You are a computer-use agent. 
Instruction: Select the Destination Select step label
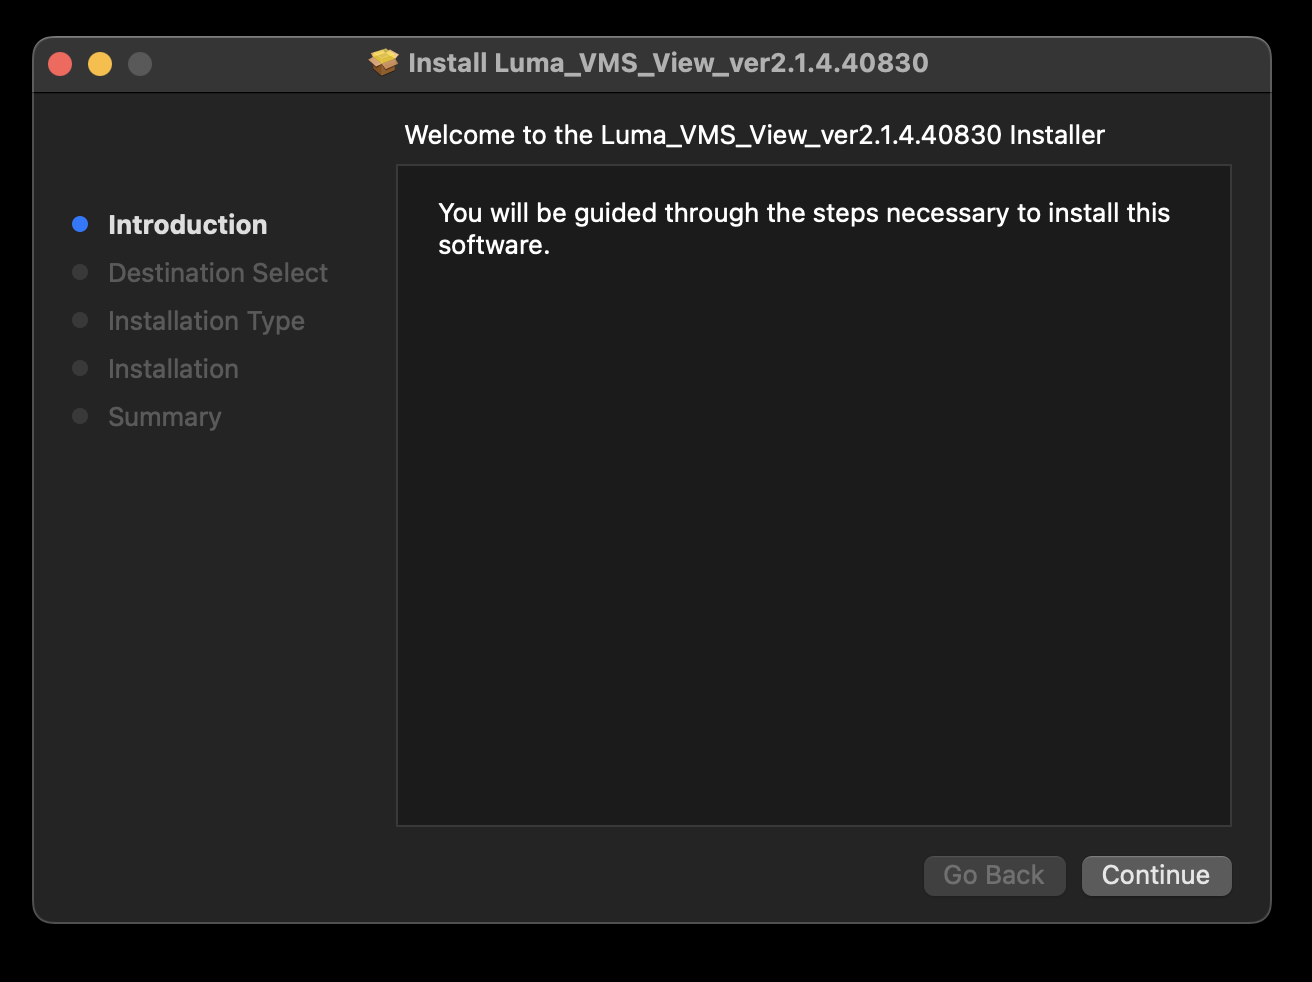tap(217, 272)
